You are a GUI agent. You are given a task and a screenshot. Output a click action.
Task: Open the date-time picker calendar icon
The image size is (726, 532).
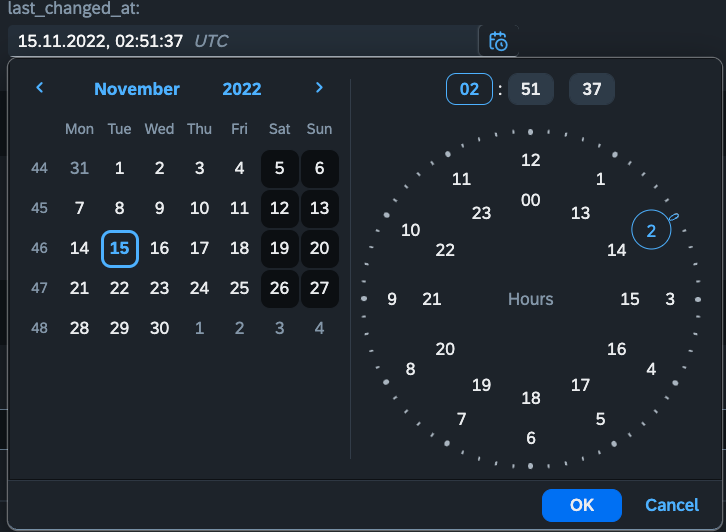click(x=498, y=41)
